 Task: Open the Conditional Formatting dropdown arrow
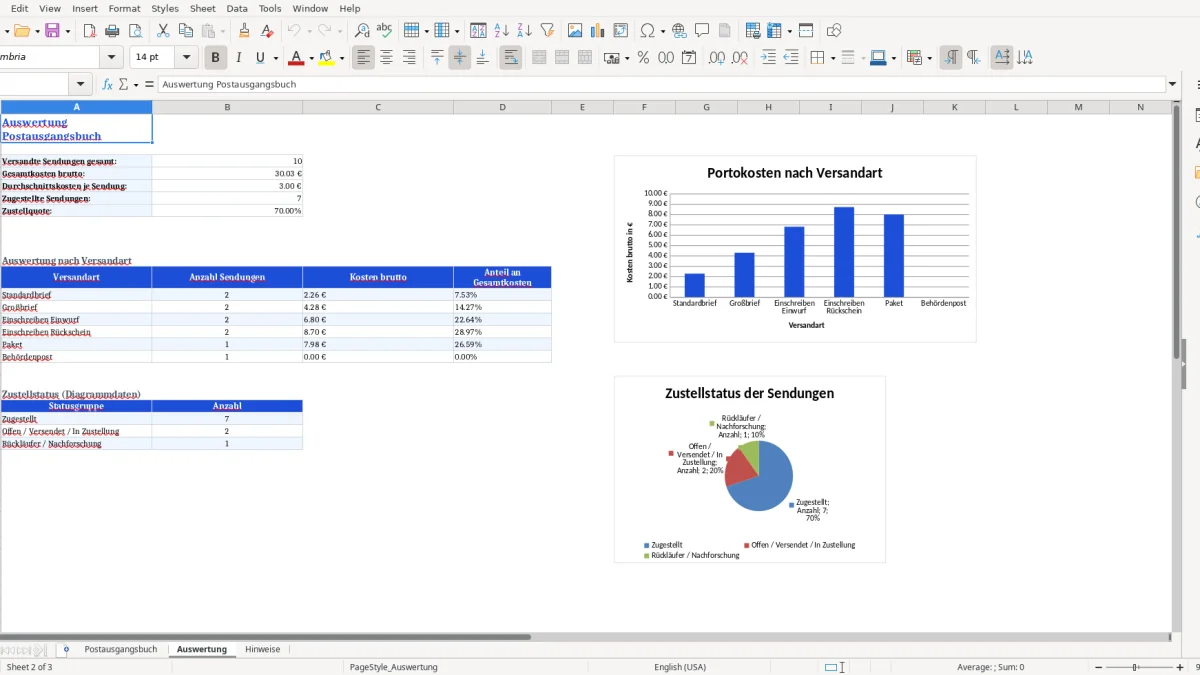pyautogui.click(x=929, y=58)
